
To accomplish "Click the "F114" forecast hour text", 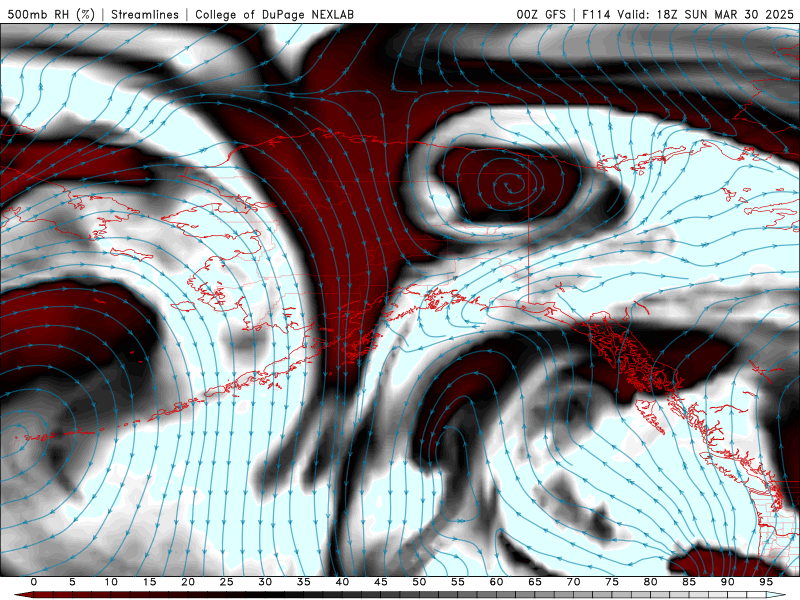I will 596,14.
